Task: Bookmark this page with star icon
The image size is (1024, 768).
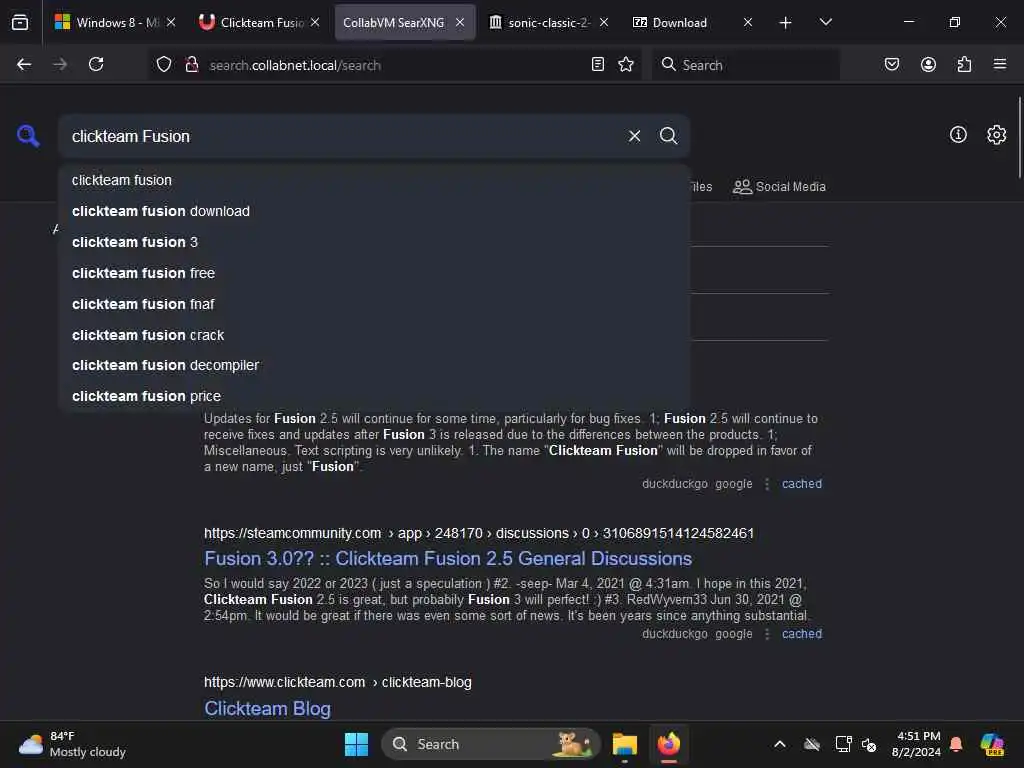Action: coord(626,65)
